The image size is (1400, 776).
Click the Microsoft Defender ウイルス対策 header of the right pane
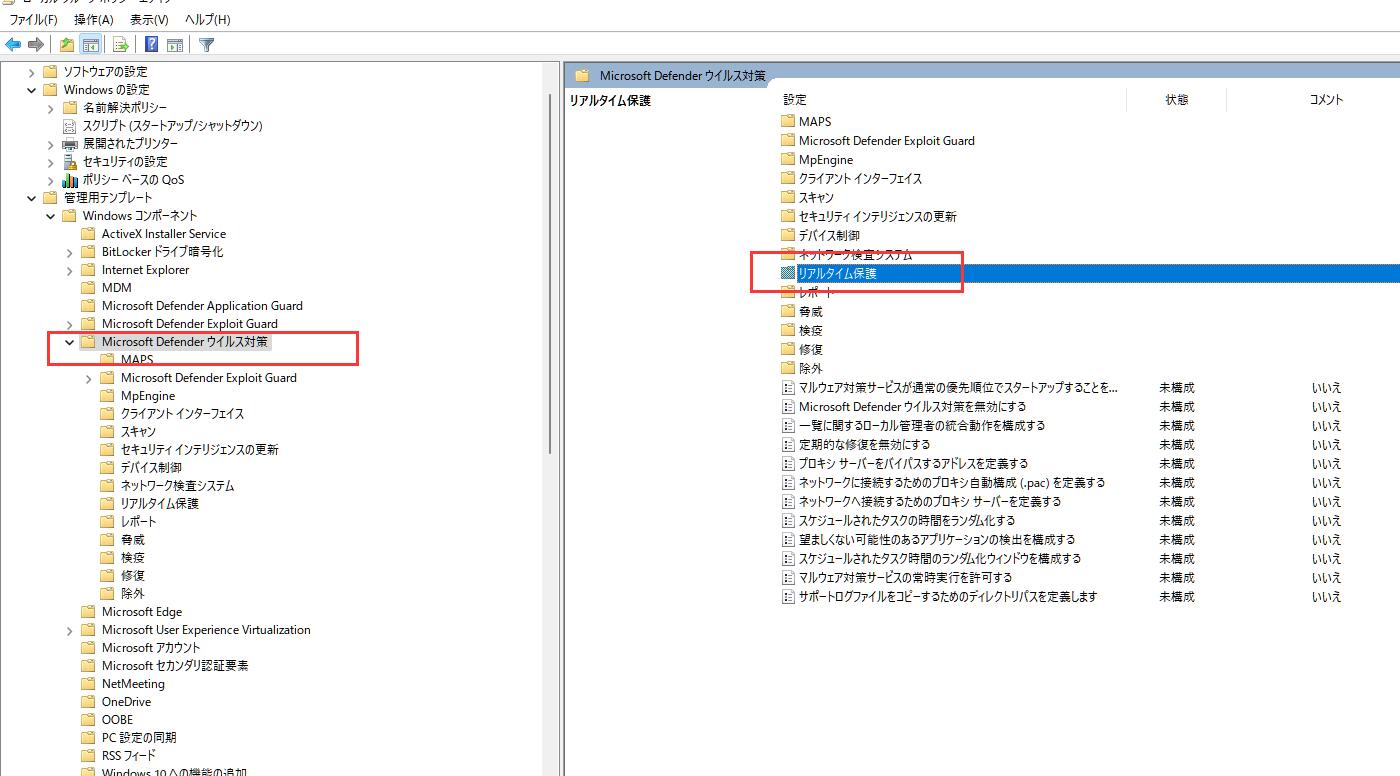[x=683, y=76]
